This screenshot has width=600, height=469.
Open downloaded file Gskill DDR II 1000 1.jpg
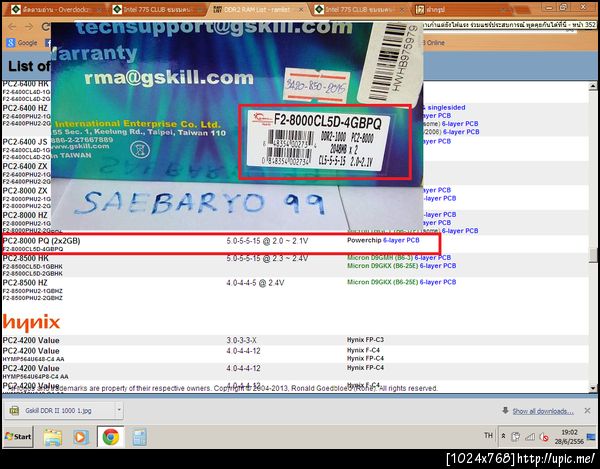click(x=58, y=410)
